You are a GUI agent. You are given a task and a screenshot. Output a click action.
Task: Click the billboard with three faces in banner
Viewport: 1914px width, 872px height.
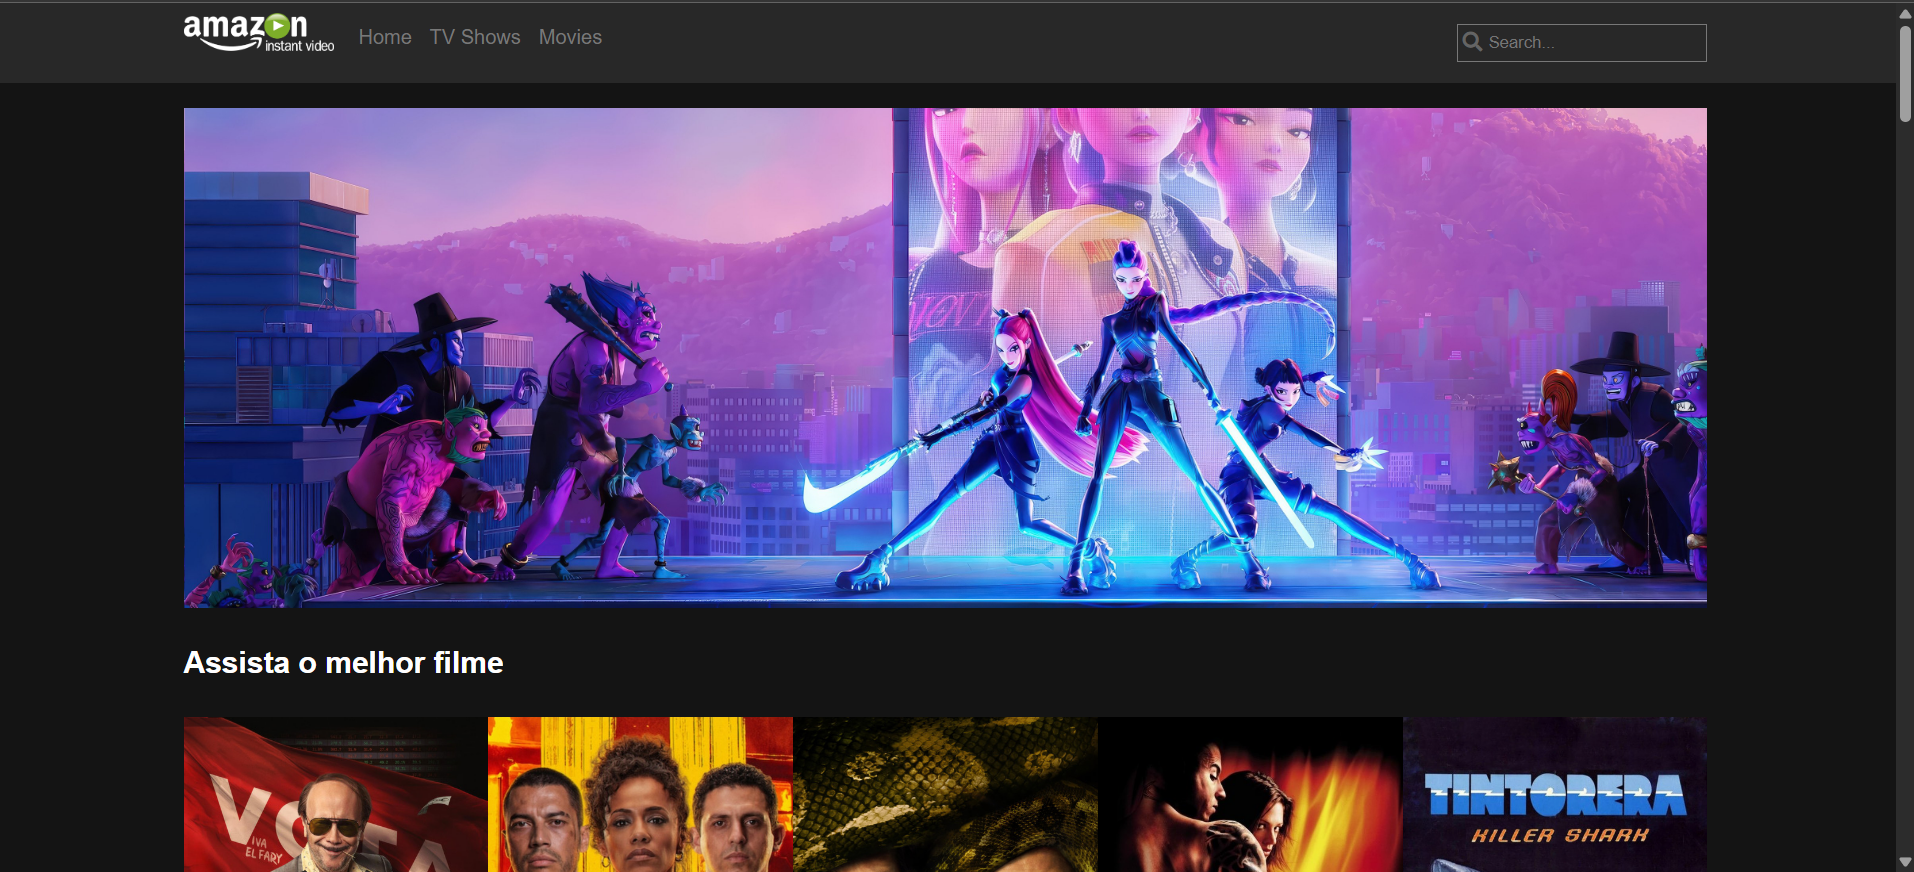pos(1121,330)
